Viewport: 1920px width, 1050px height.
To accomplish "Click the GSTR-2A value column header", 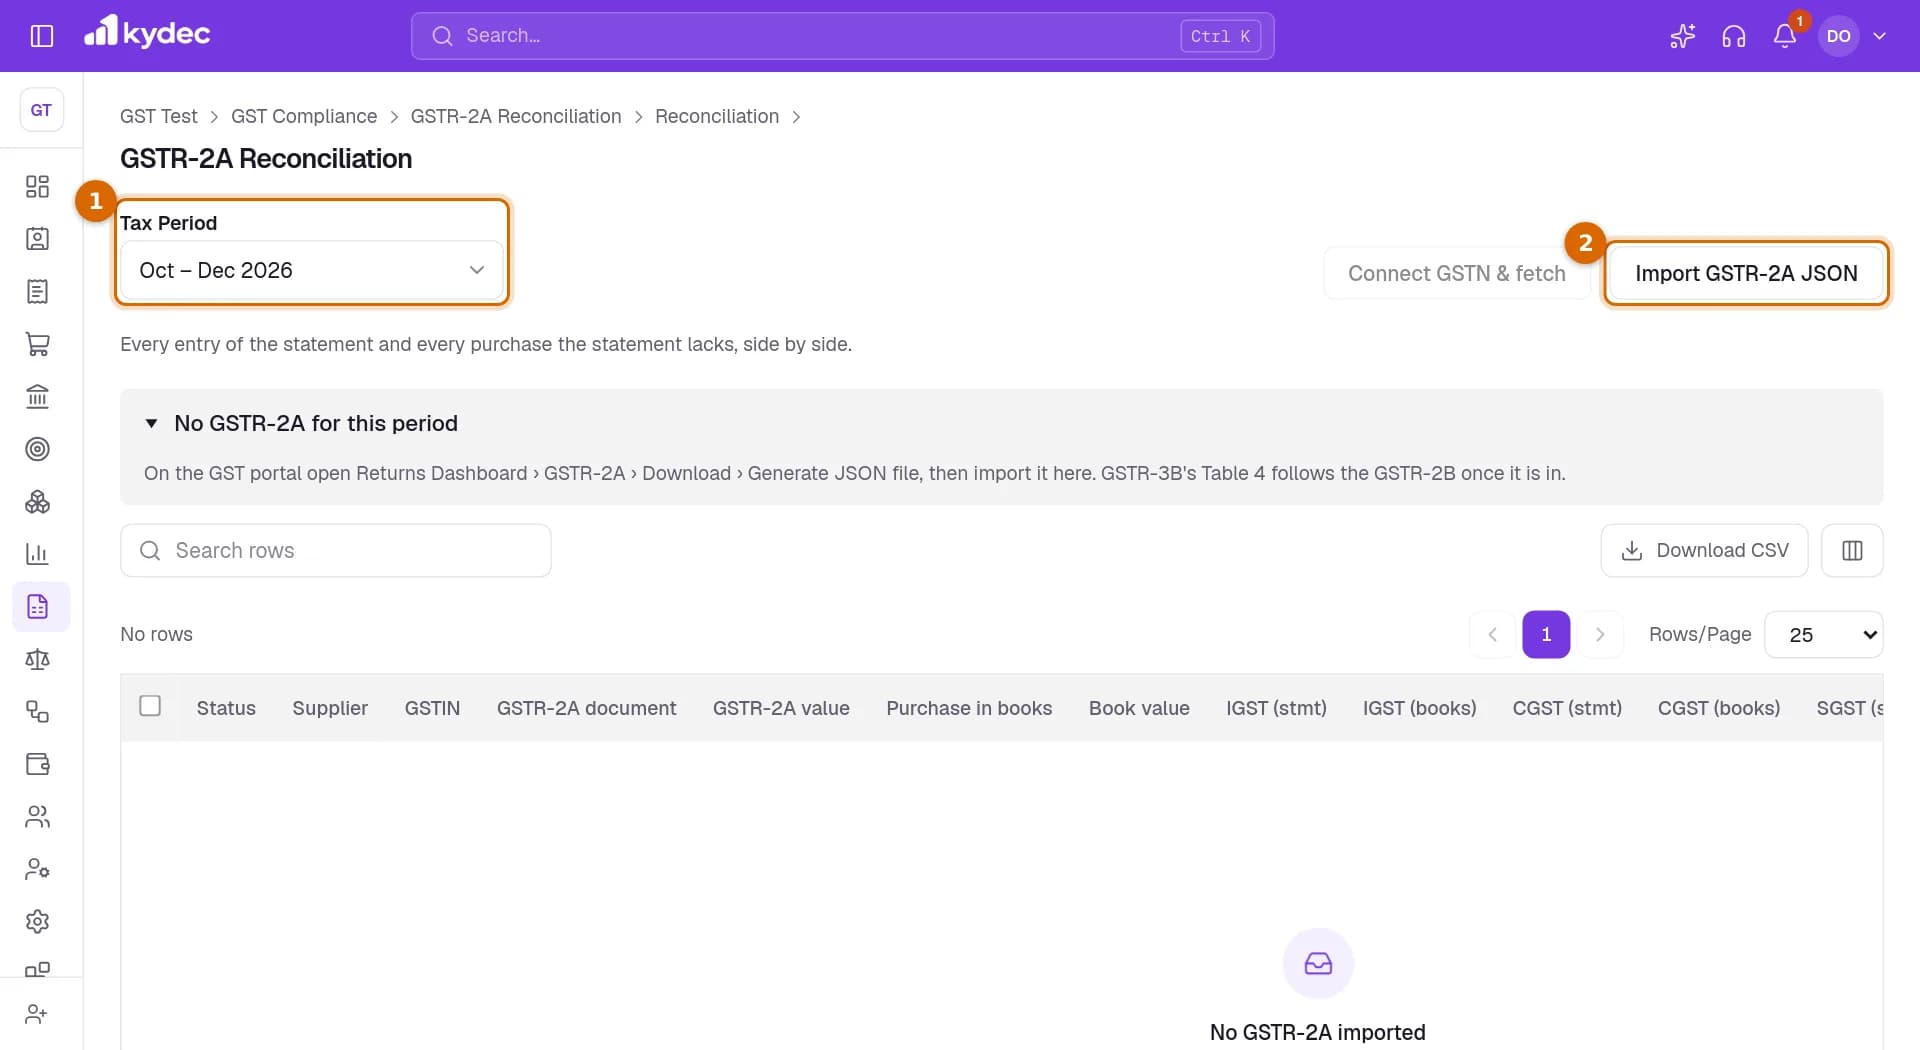I will click(x=781, y=709).
